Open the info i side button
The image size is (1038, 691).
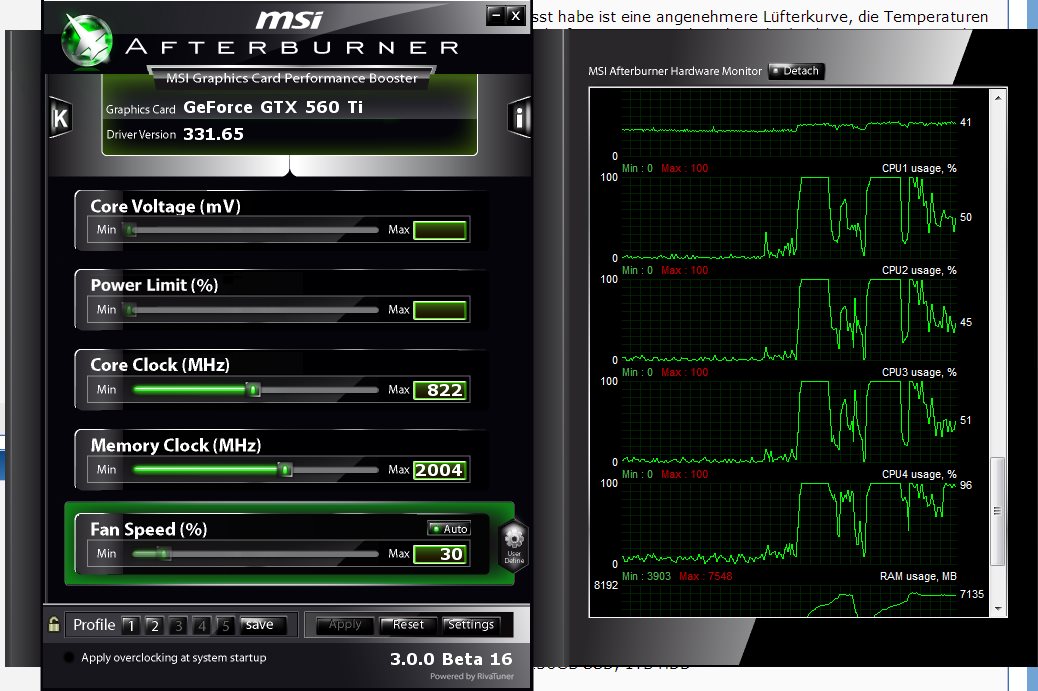coord(520,118)
